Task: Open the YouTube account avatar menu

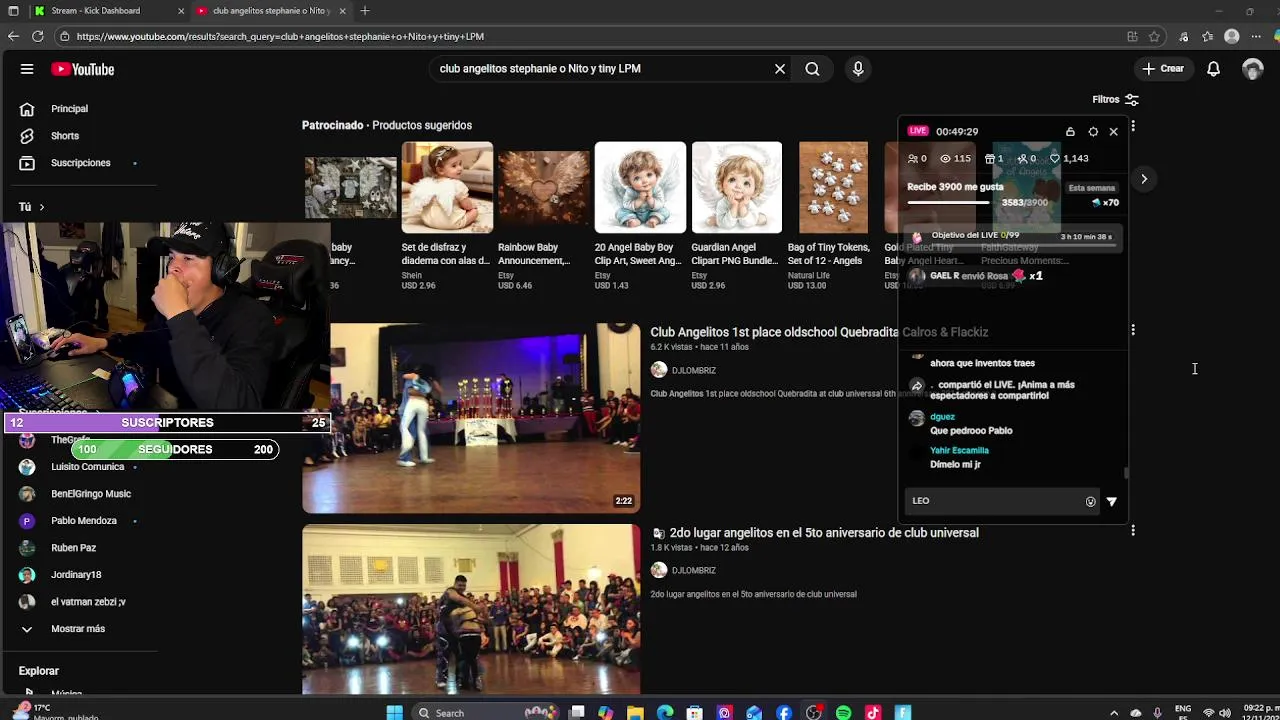Action: tap(1253, 69)
